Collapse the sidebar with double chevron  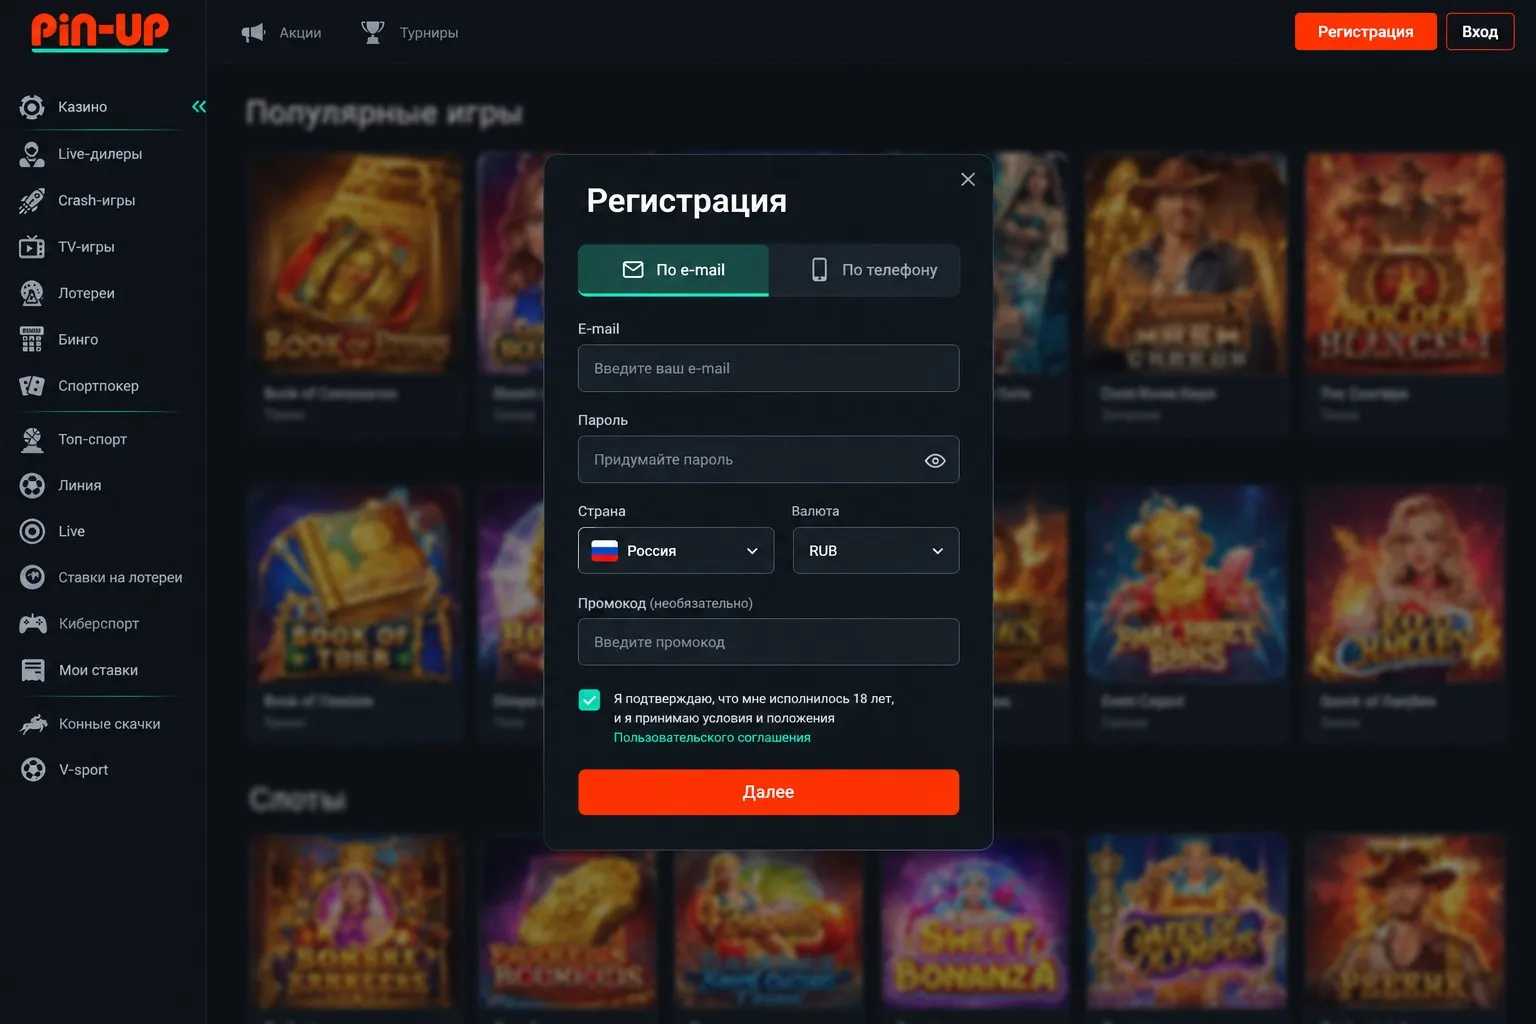(199, 107)
